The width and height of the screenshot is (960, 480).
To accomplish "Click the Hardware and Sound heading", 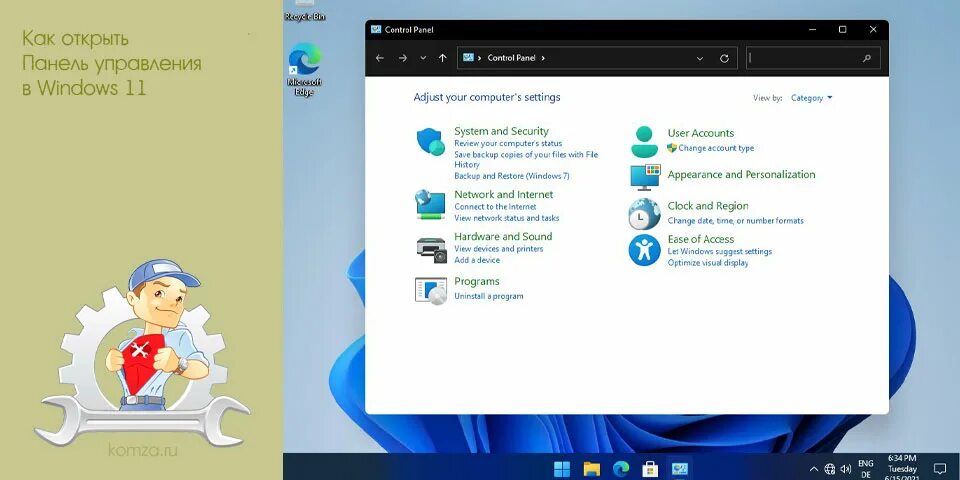I will click(503, 236).
